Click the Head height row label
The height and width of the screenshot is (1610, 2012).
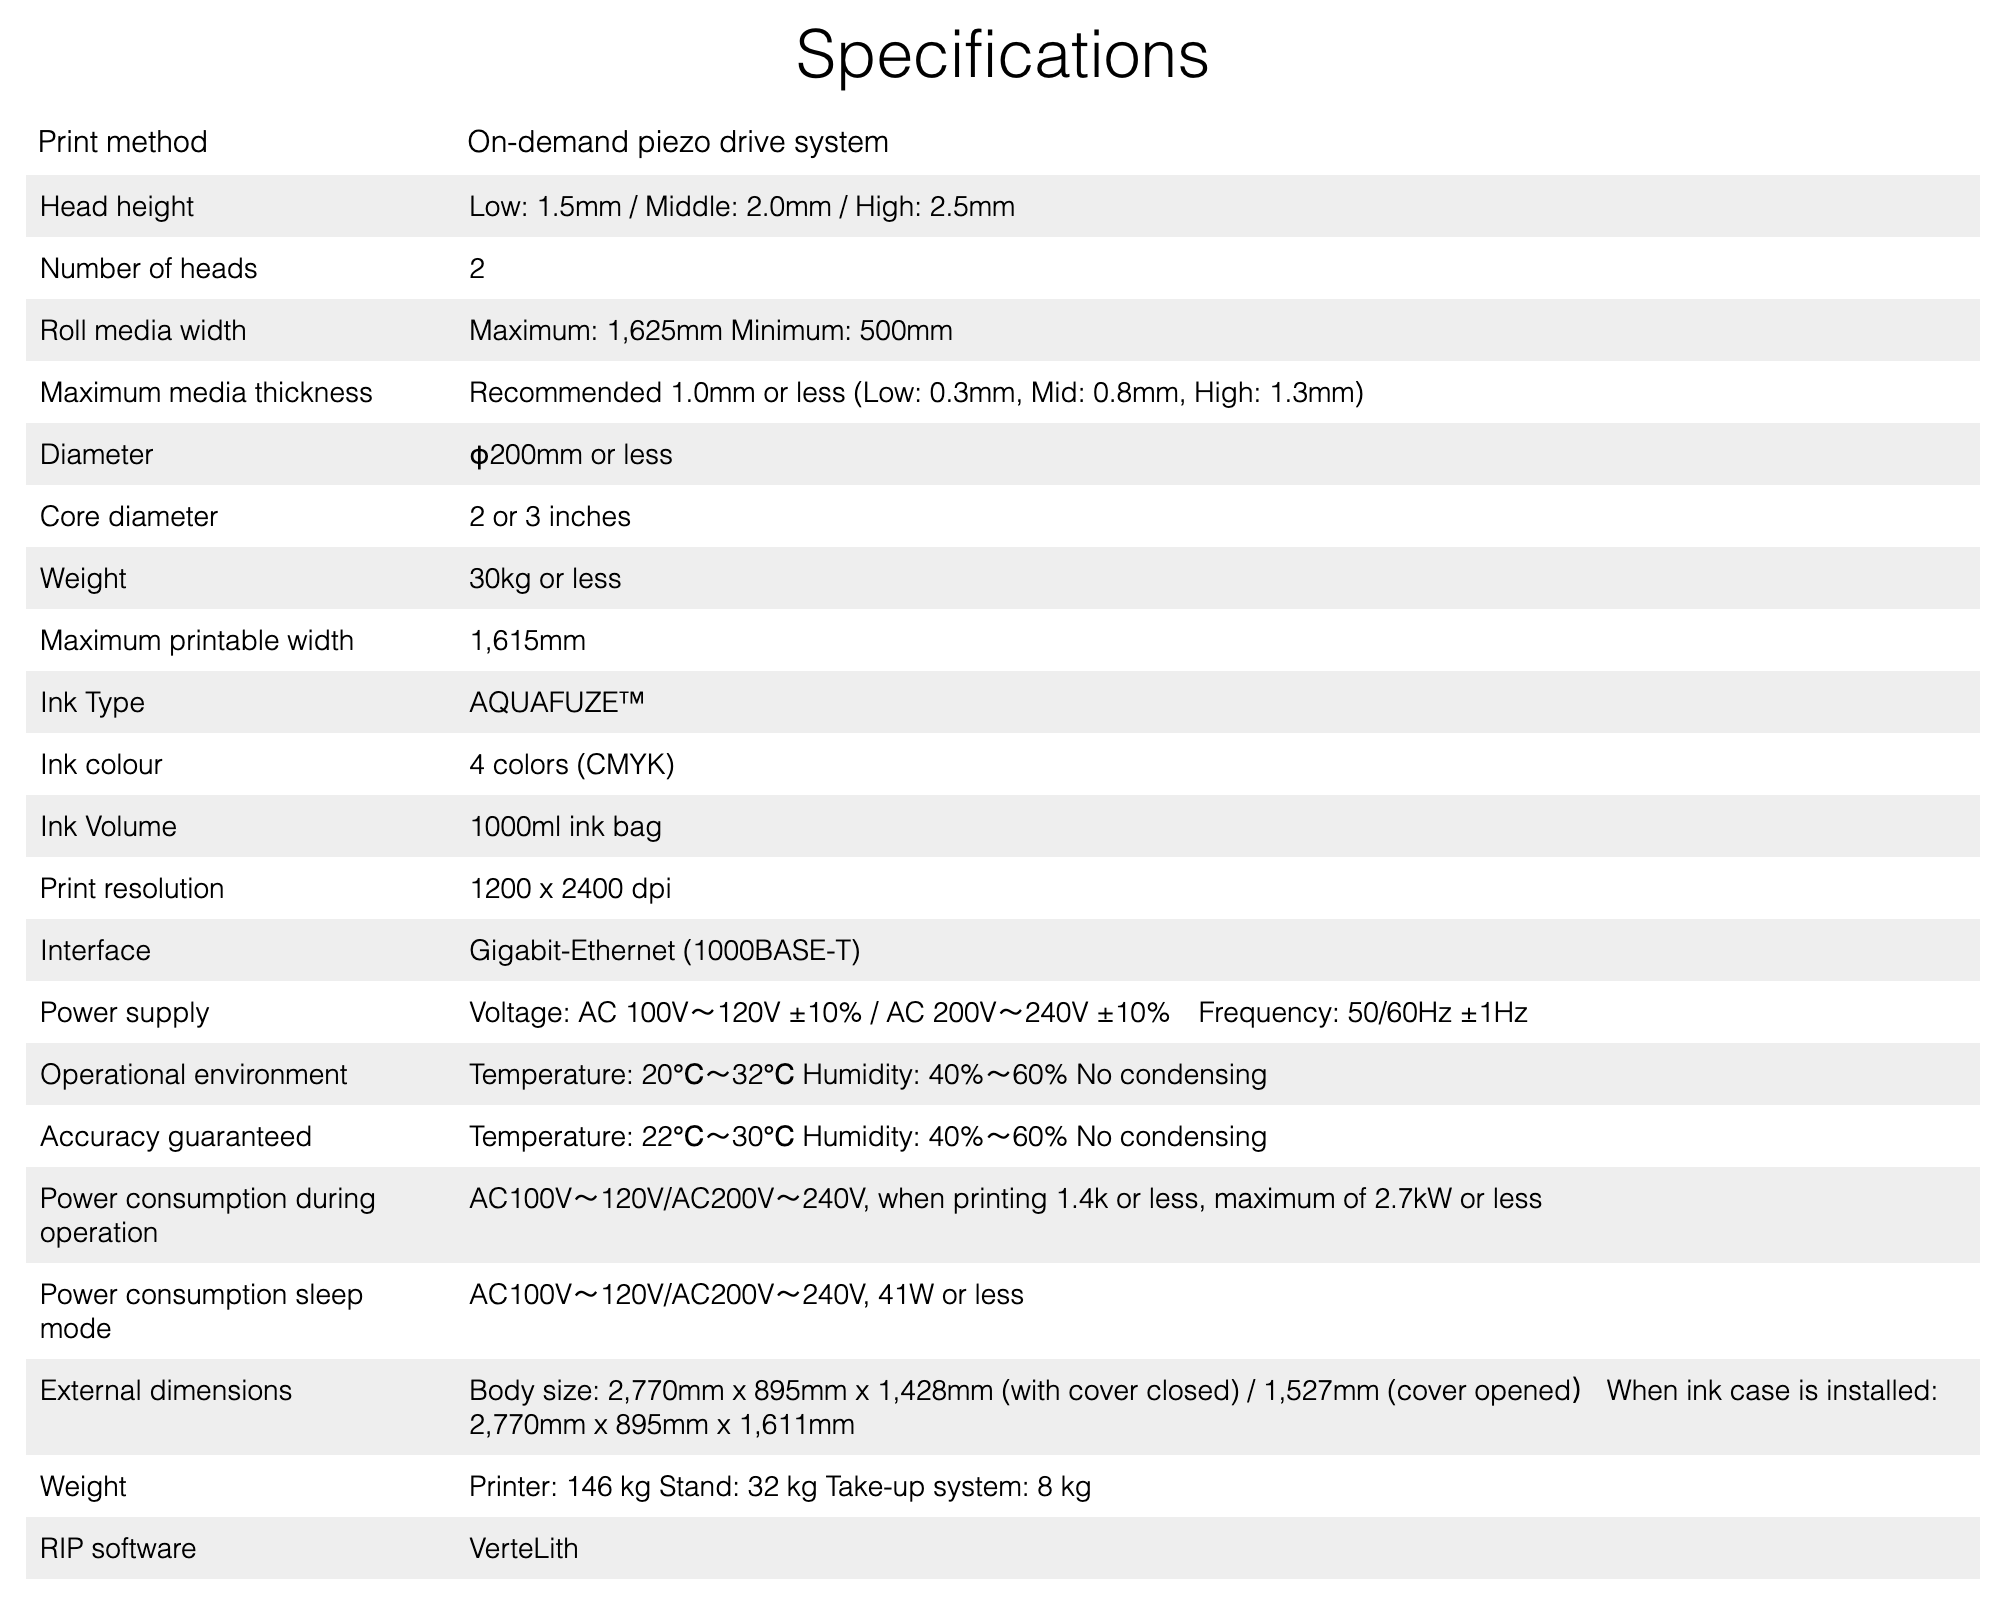[x=117, y=206]
